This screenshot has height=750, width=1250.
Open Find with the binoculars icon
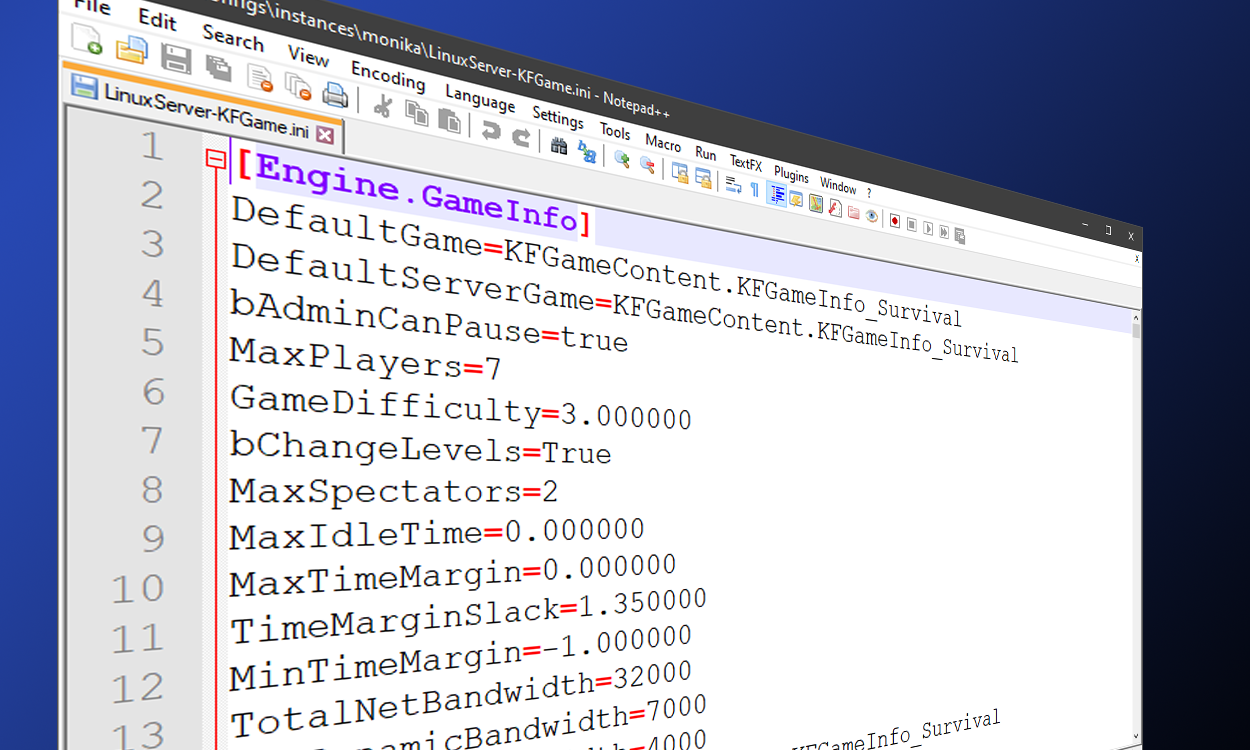(x=559, y=145)
